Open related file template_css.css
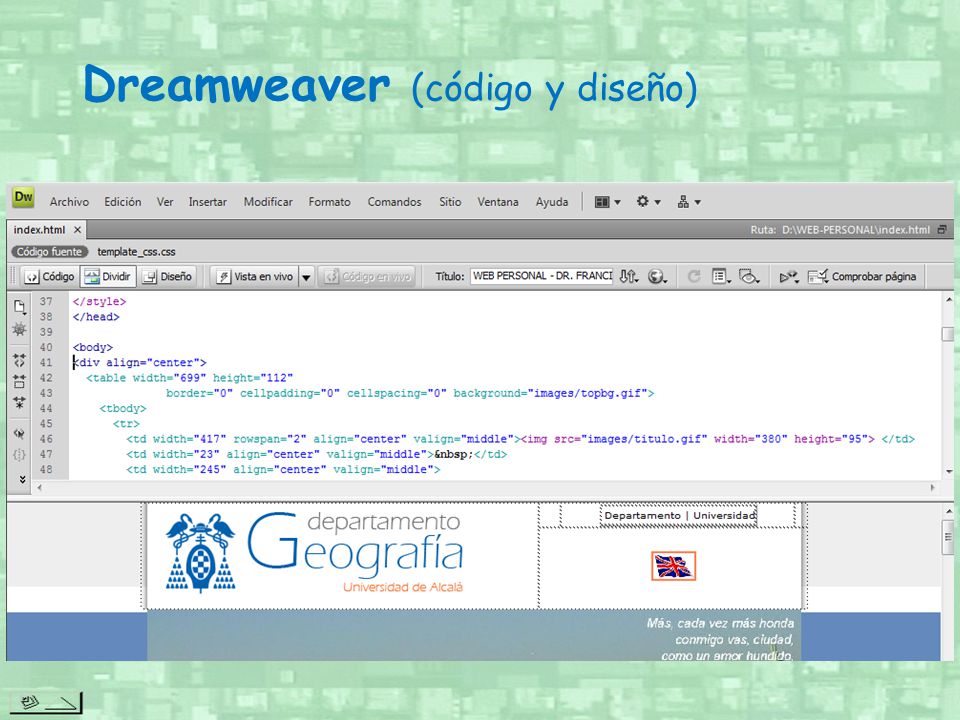 point(136,252)
